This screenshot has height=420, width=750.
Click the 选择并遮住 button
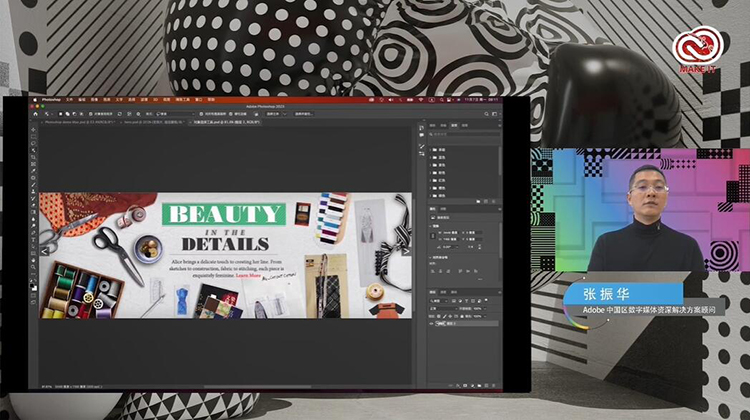pyautogui.click(x=304, y=114)
